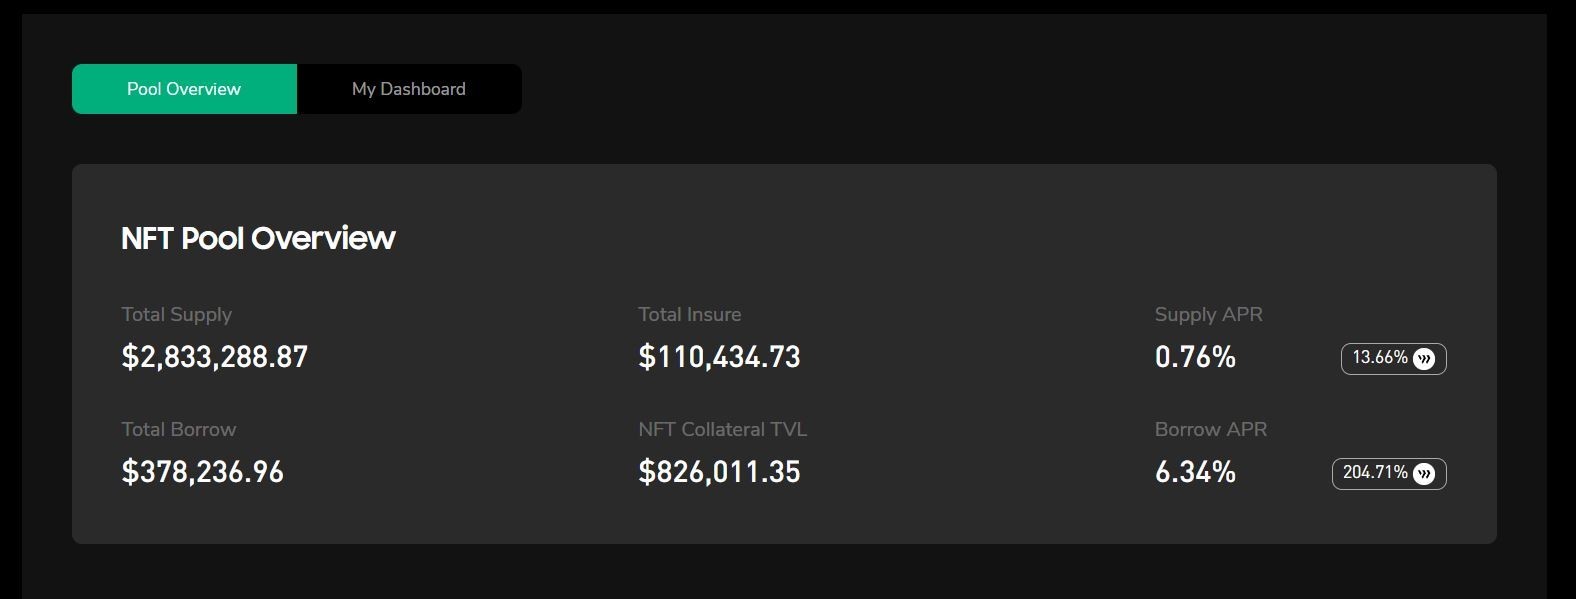Open the Pool Overview tab
Viewport: 1576px width, 599px height.
pyautogui.click(x=184, y=89)
